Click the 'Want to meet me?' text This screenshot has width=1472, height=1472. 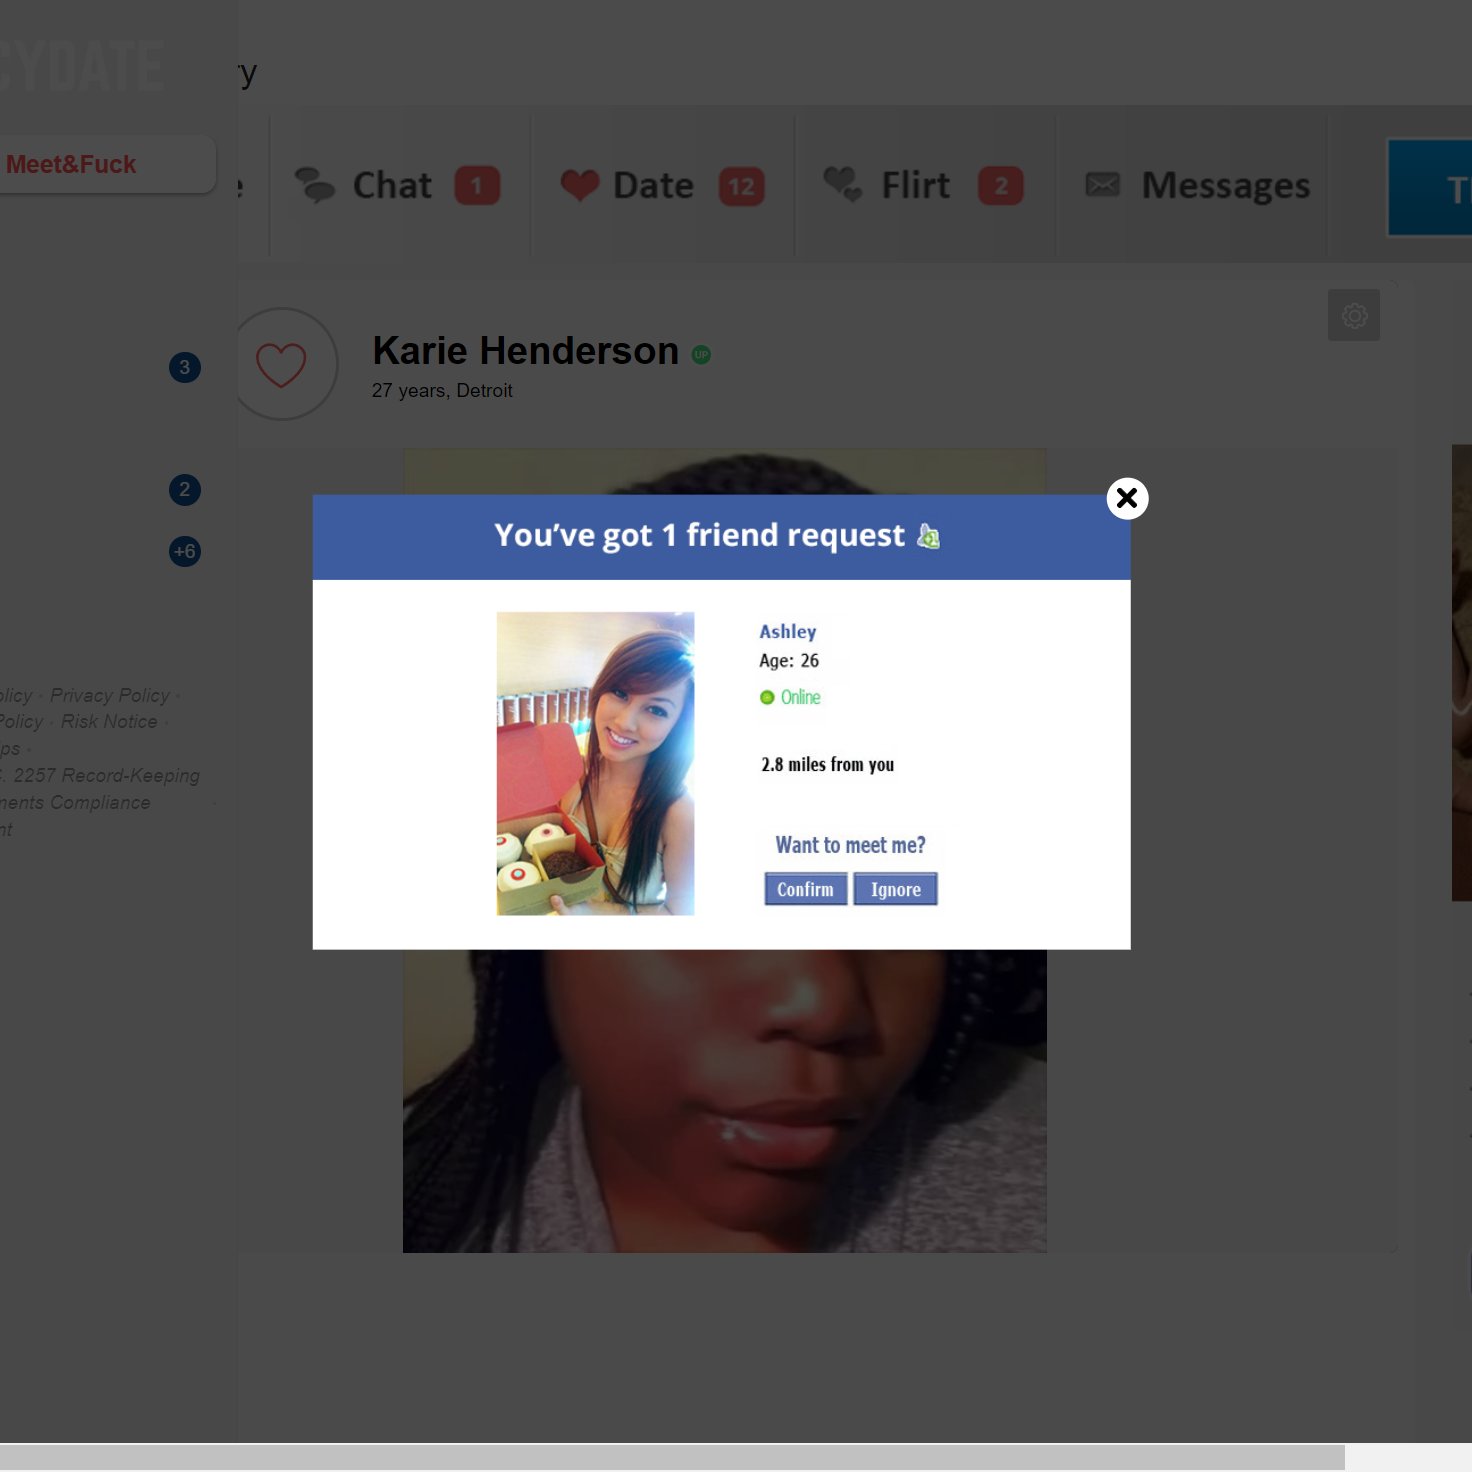(850, 845)
